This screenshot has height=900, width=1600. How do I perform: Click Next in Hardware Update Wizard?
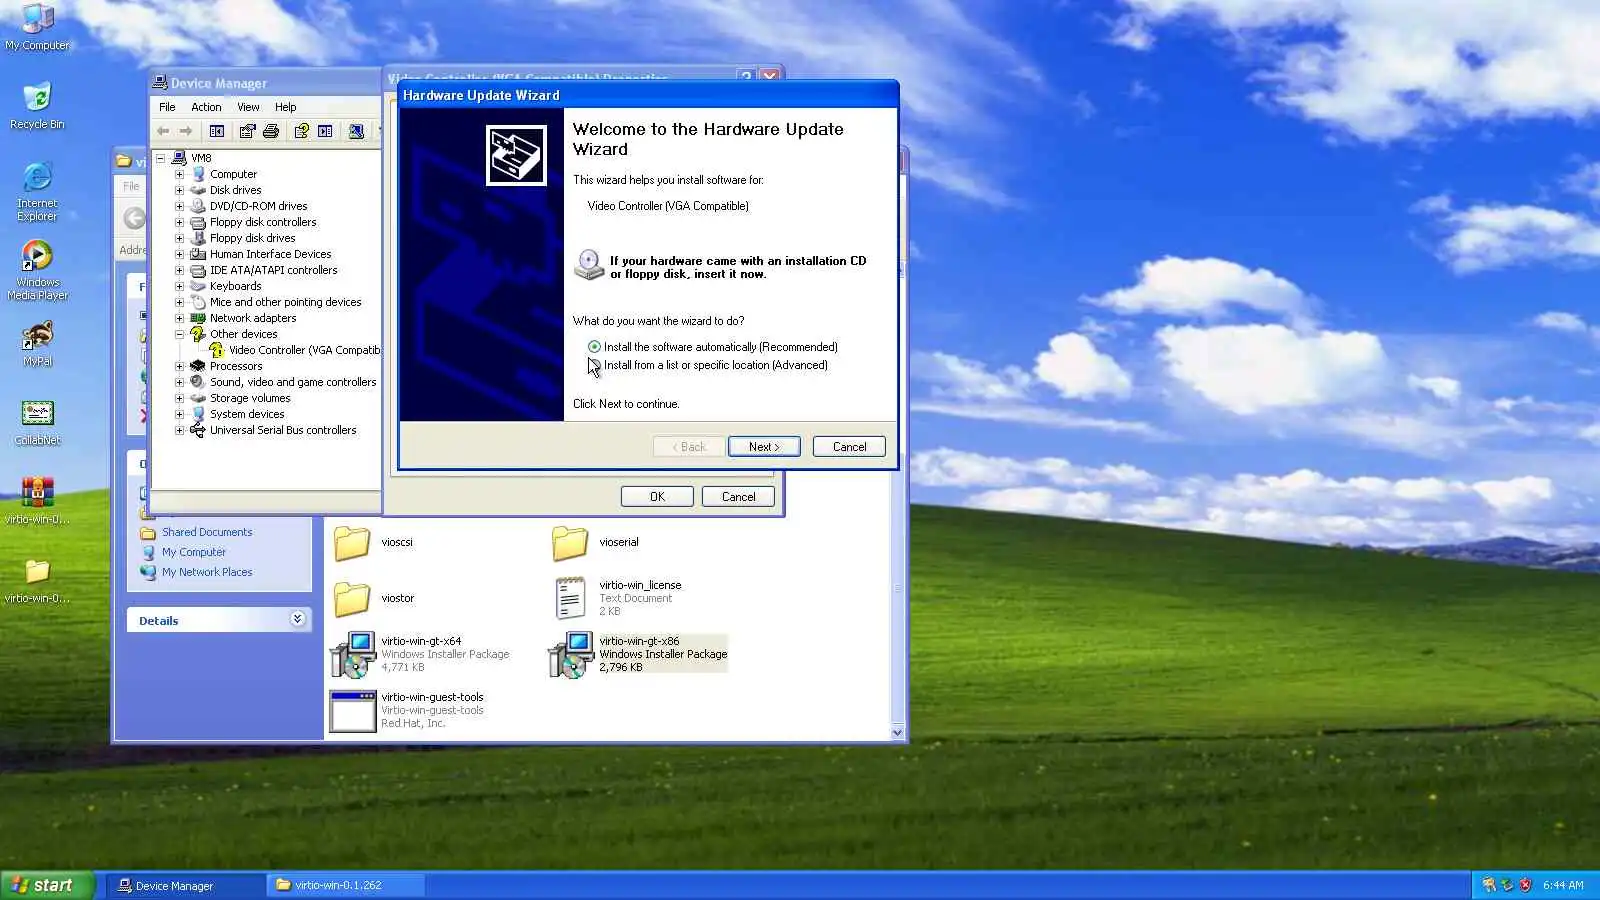764,447
